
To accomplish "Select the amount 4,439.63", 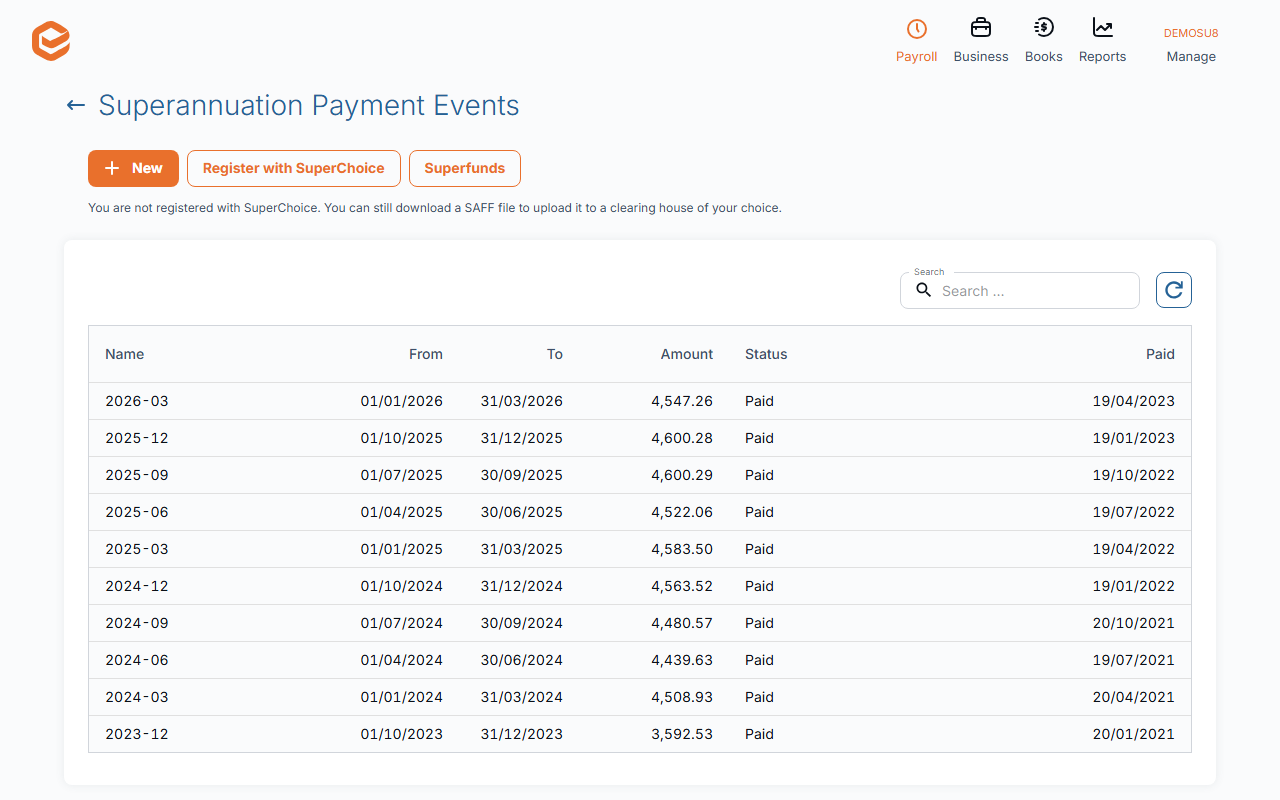I will pyautogui.click(x=682, y=660).
